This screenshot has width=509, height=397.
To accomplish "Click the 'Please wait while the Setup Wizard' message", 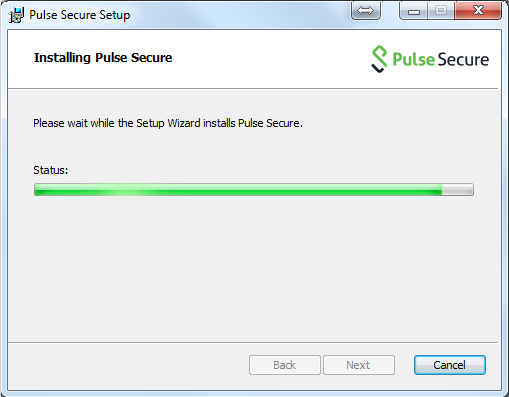I will pos(168,123).
